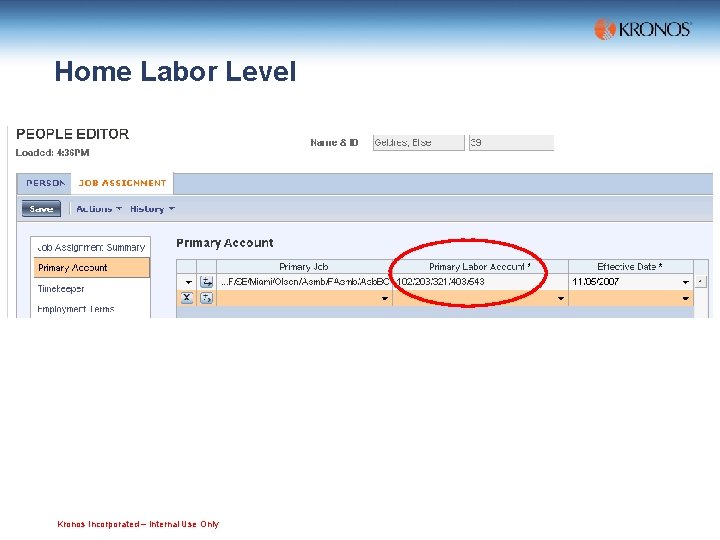
Task: Click the Primary Labor Account column header
Action: click(480, 267)
